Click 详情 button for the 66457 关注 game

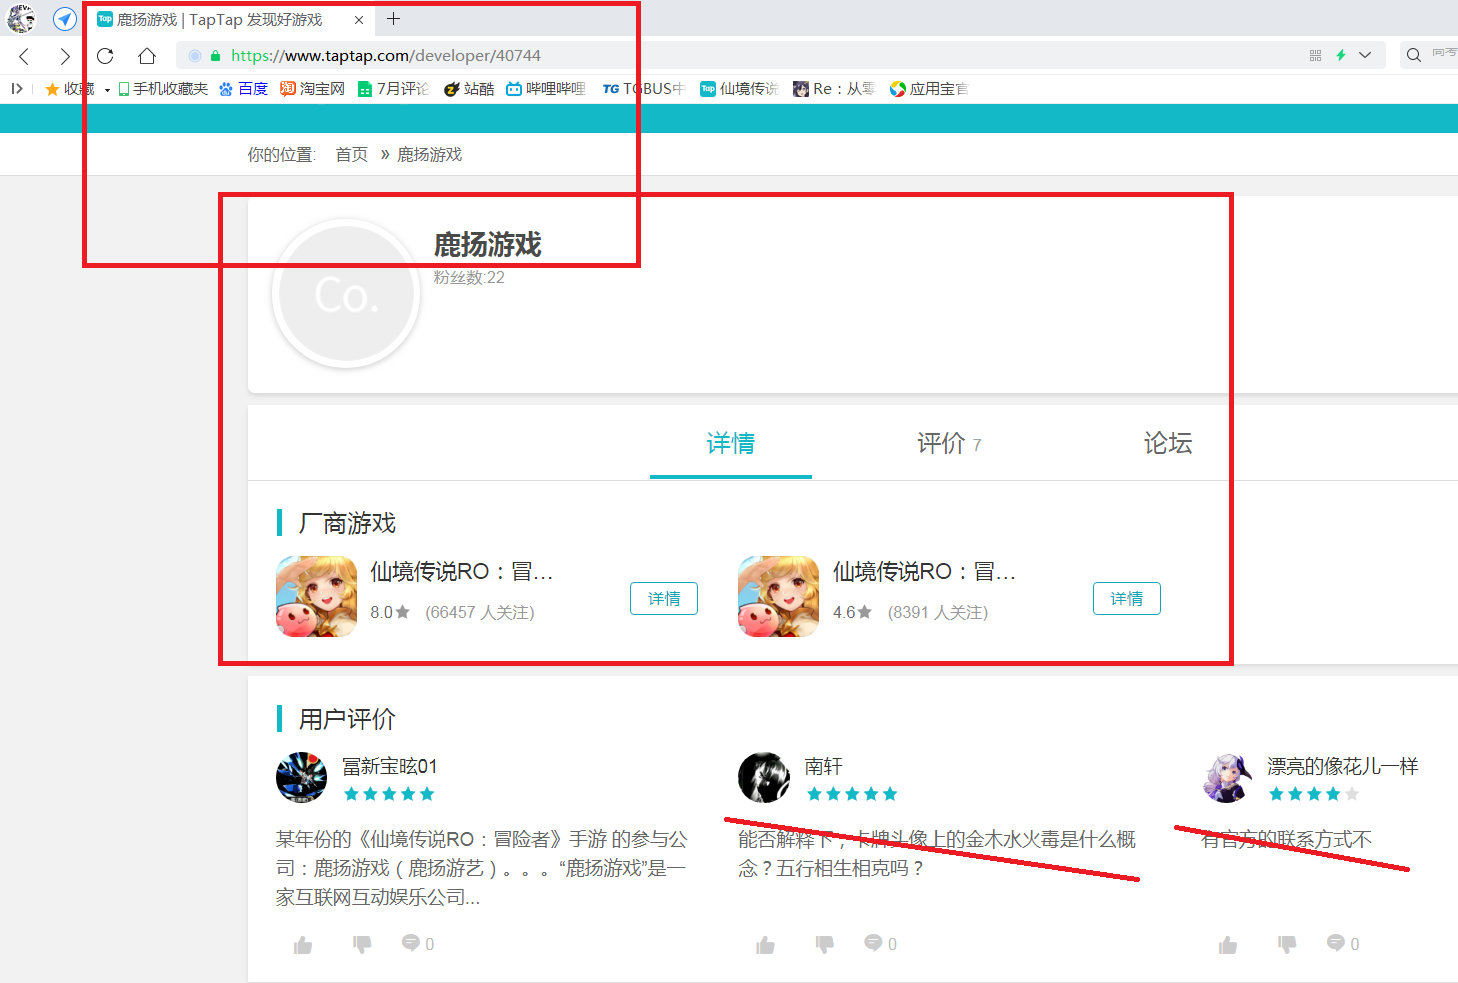click(664, 598)
